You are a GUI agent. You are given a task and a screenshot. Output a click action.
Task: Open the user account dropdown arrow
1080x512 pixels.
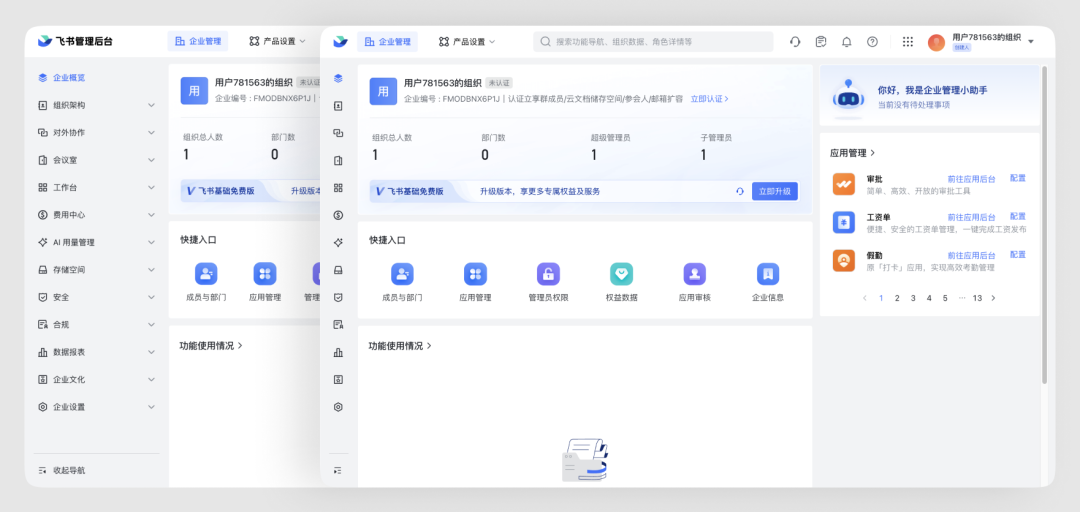(1031, 42)
